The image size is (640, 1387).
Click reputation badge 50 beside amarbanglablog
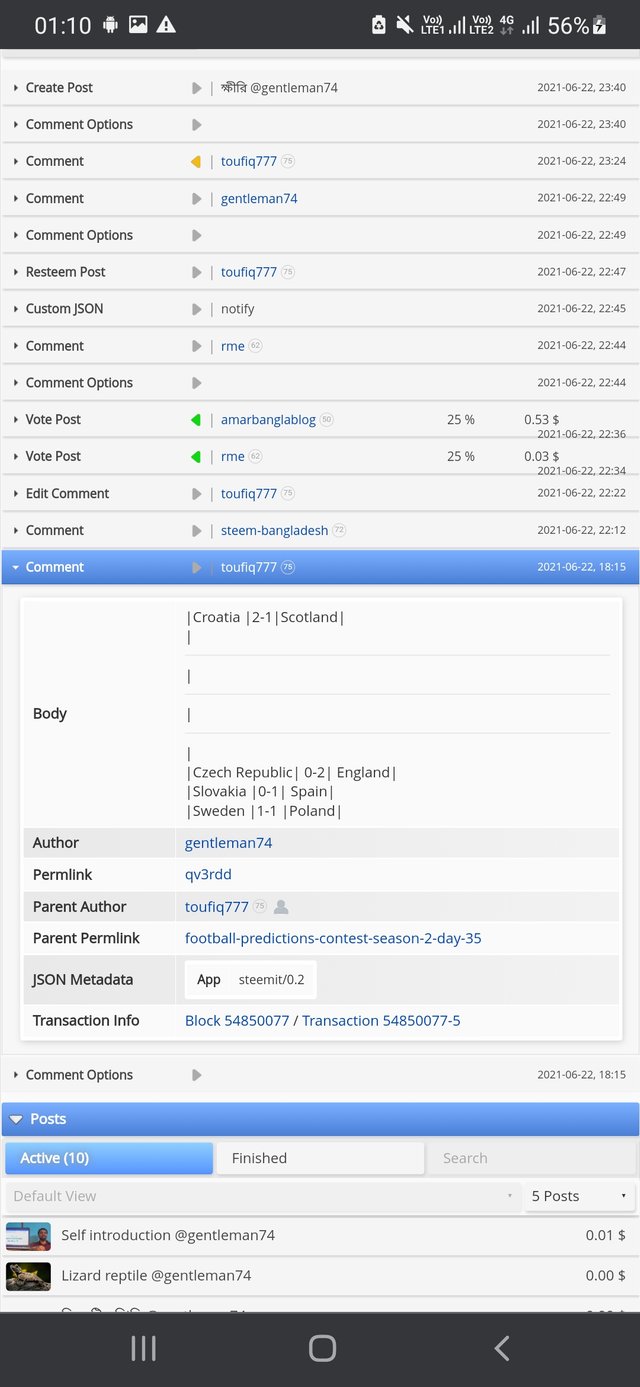tap(327, 420)
